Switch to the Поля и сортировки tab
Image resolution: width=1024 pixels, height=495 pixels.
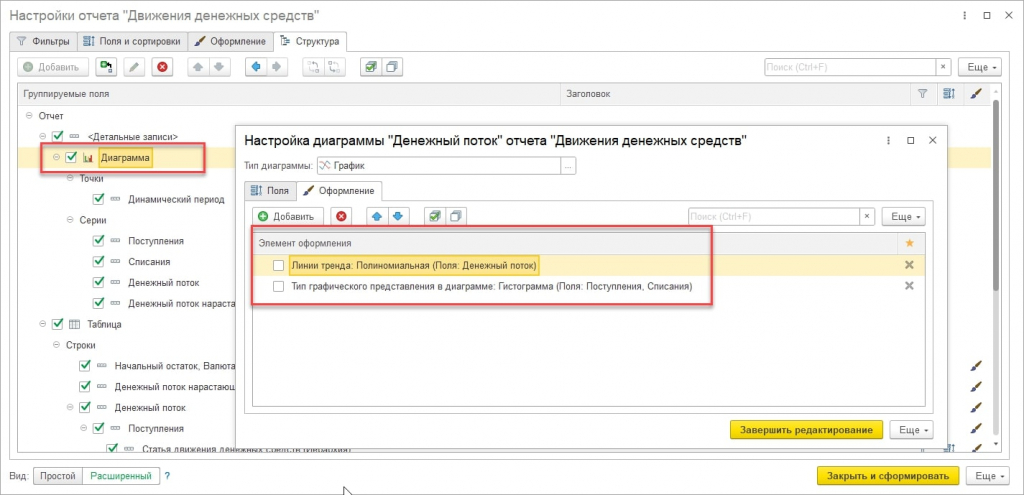(133, 41)
